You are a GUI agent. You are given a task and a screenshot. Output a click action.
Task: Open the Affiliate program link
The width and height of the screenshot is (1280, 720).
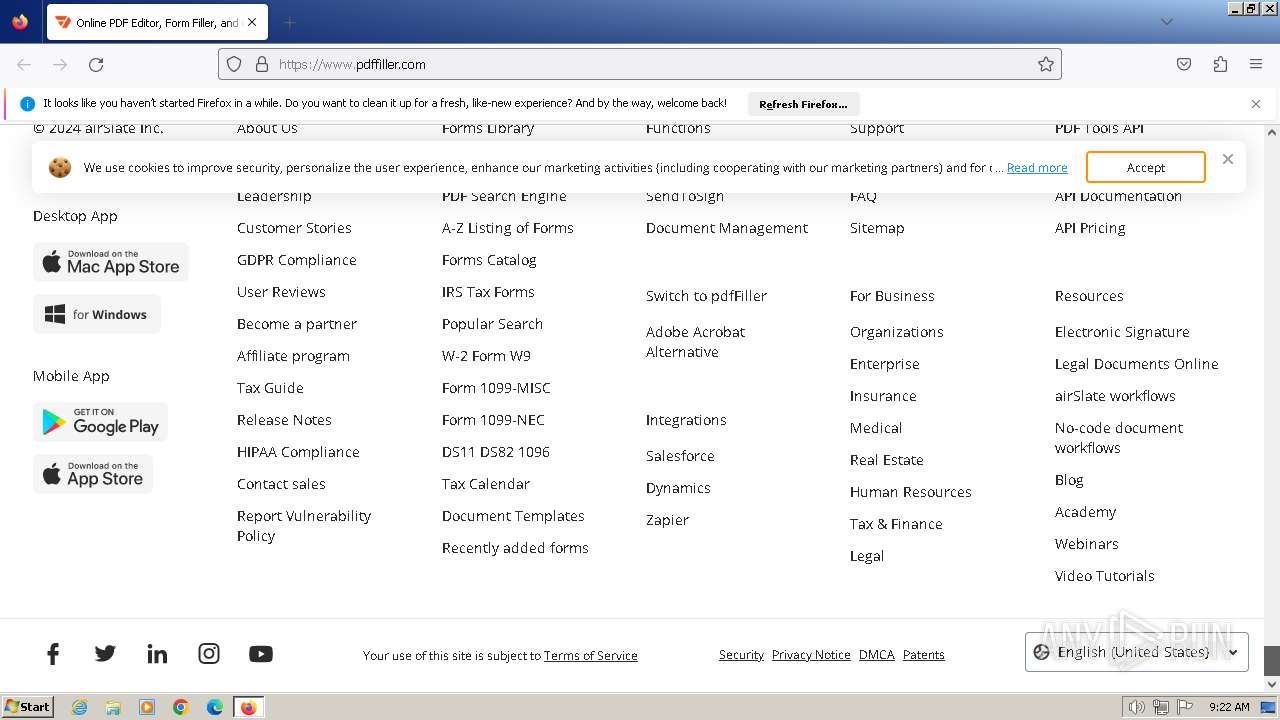293,356
